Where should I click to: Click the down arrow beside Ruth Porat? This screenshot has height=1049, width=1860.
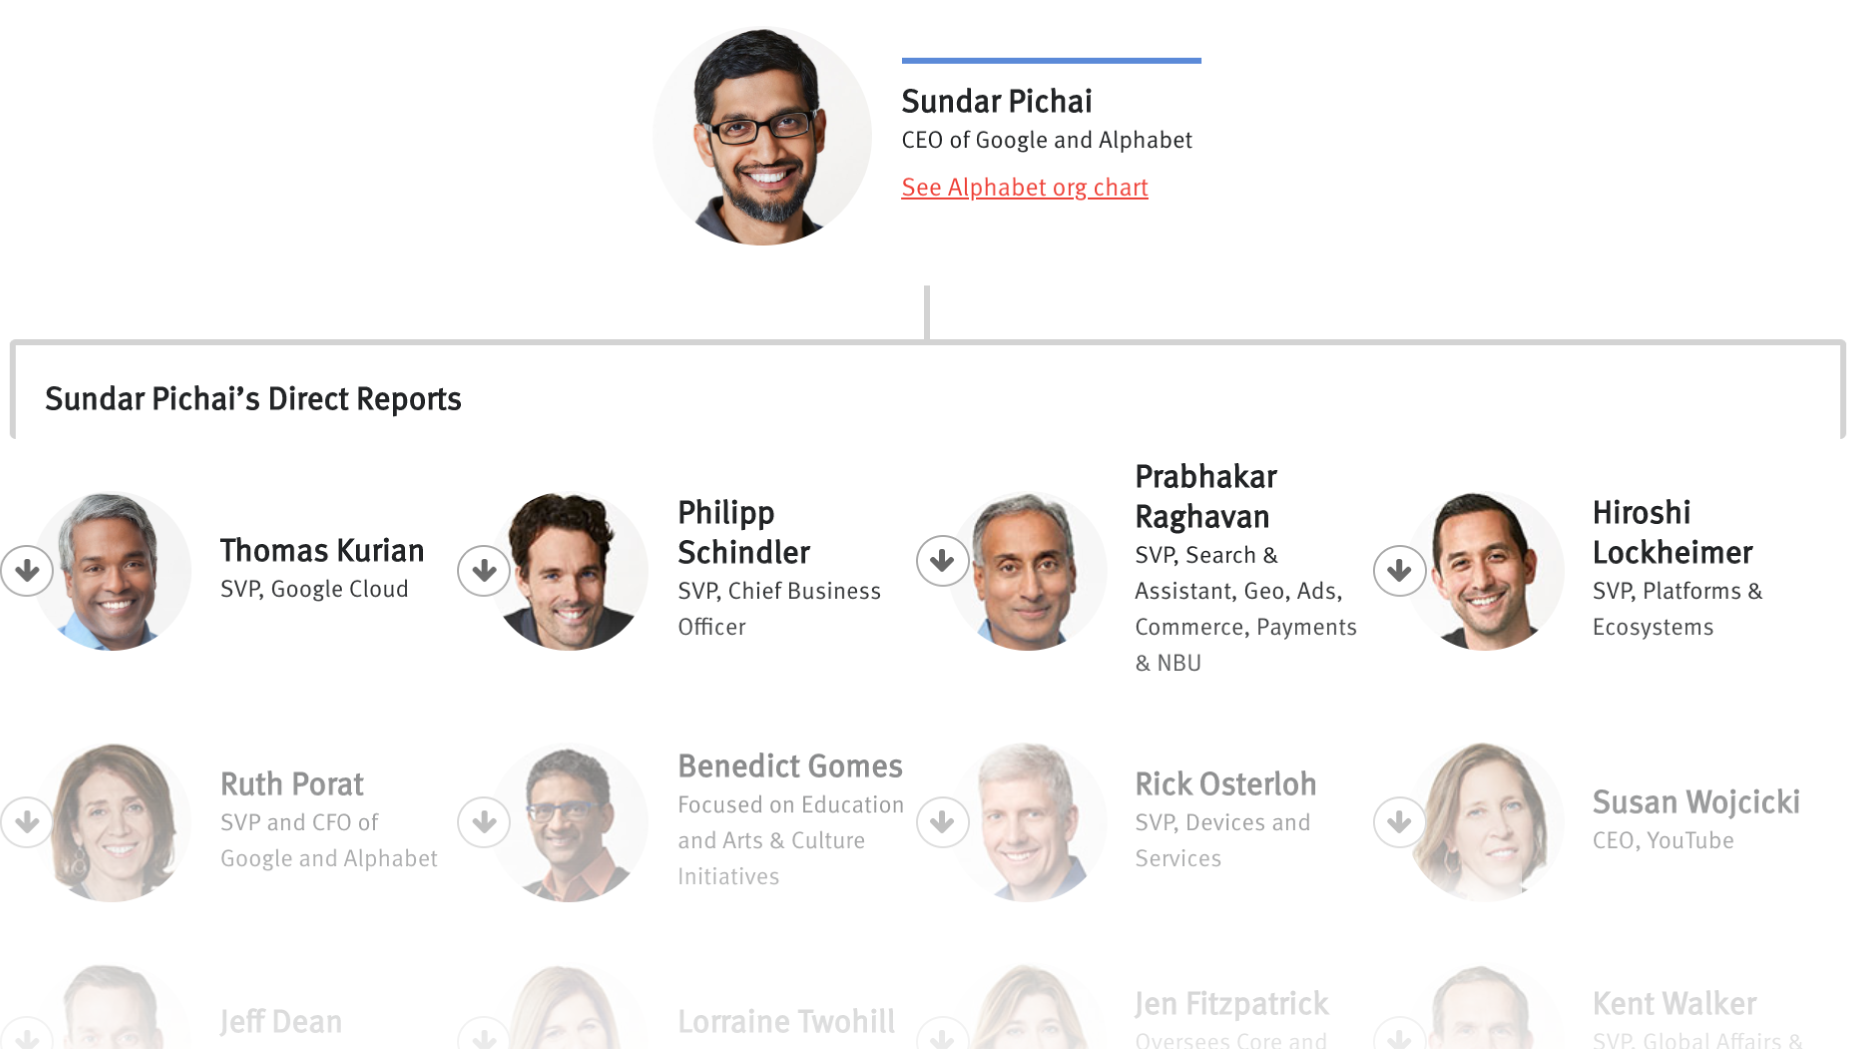tap(27, 822)
